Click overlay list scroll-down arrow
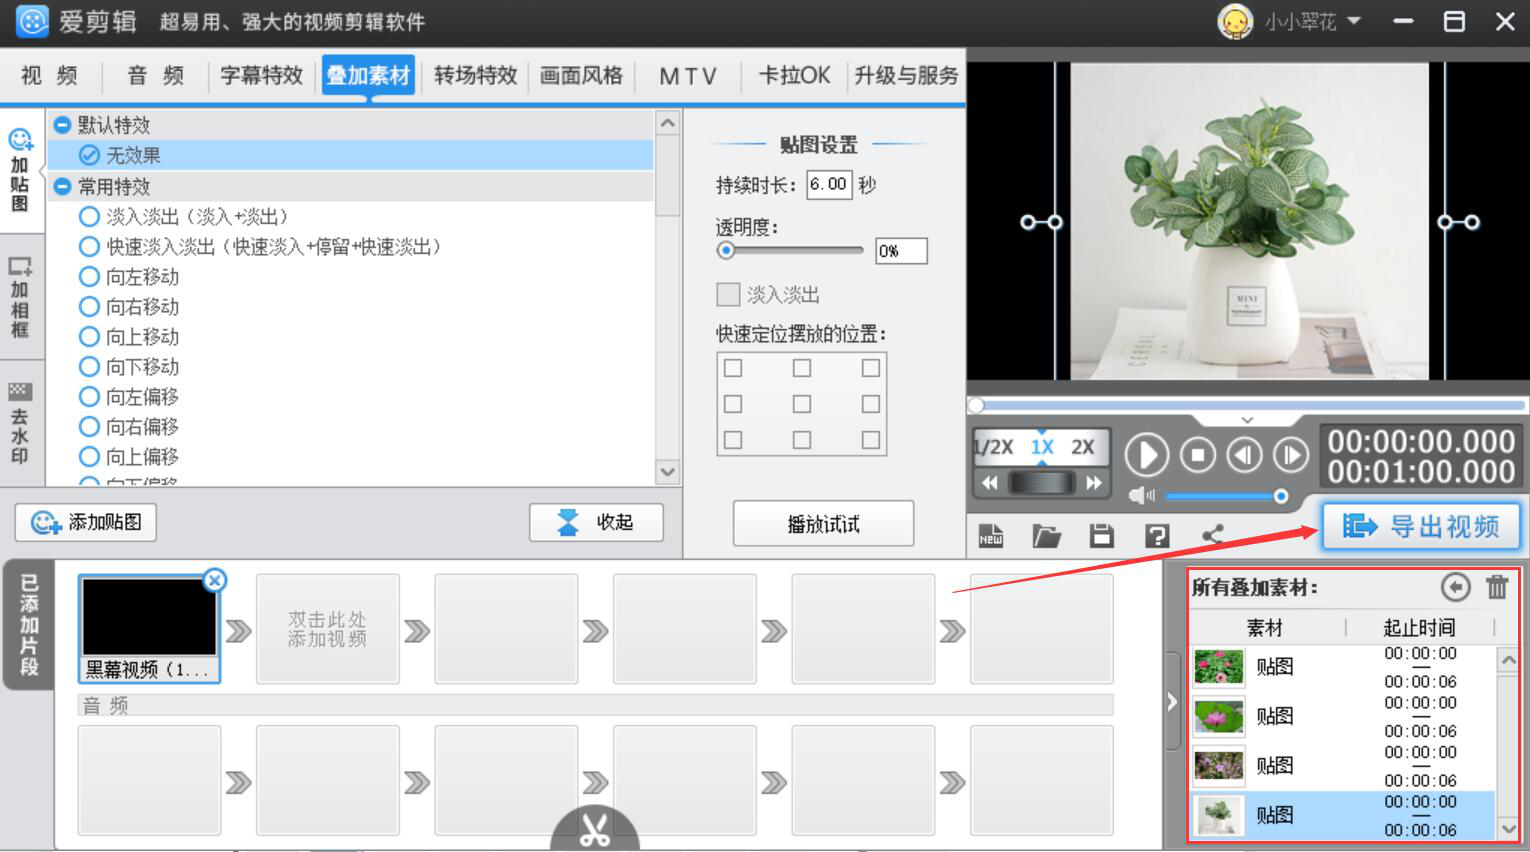The height and width of the screenshot is (852, 1530). tap(1508, 828)
